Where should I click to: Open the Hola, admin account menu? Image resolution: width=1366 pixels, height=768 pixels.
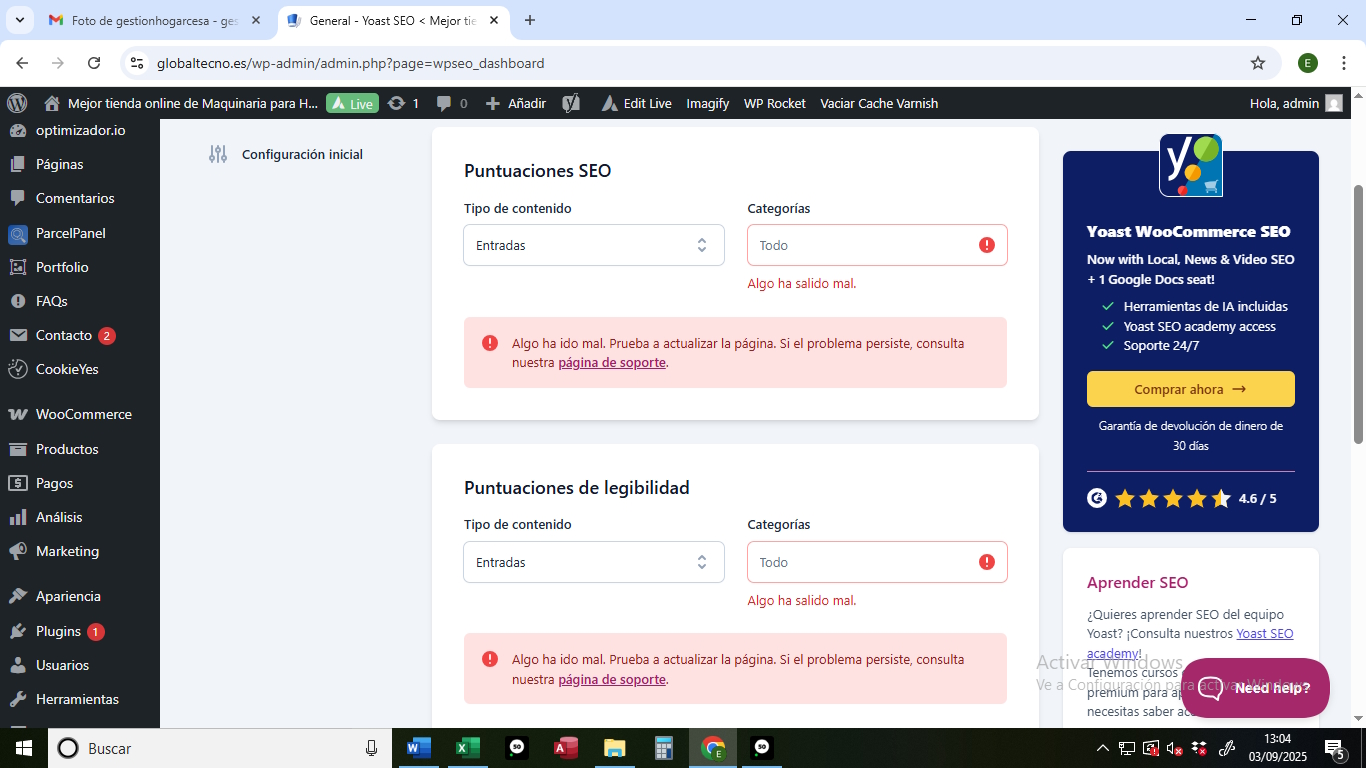pos(1296,103)
